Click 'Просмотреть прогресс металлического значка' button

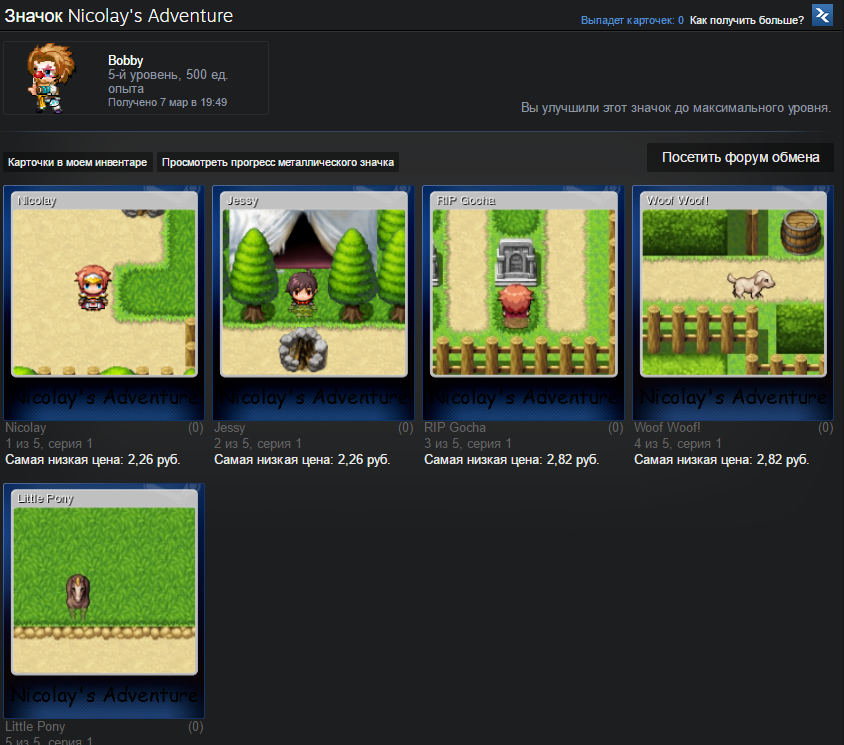pos(278,162)
